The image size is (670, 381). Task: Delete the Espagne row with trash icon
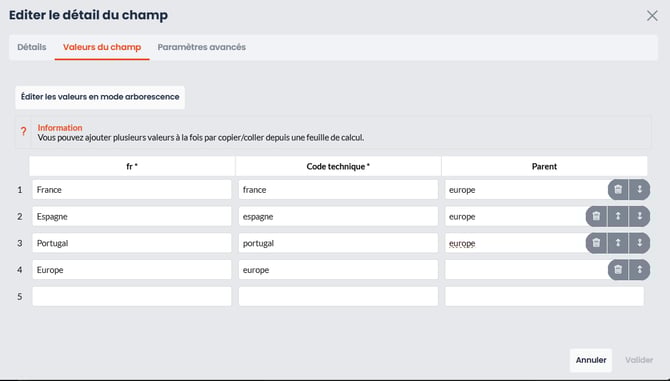[x=596, y=216]
